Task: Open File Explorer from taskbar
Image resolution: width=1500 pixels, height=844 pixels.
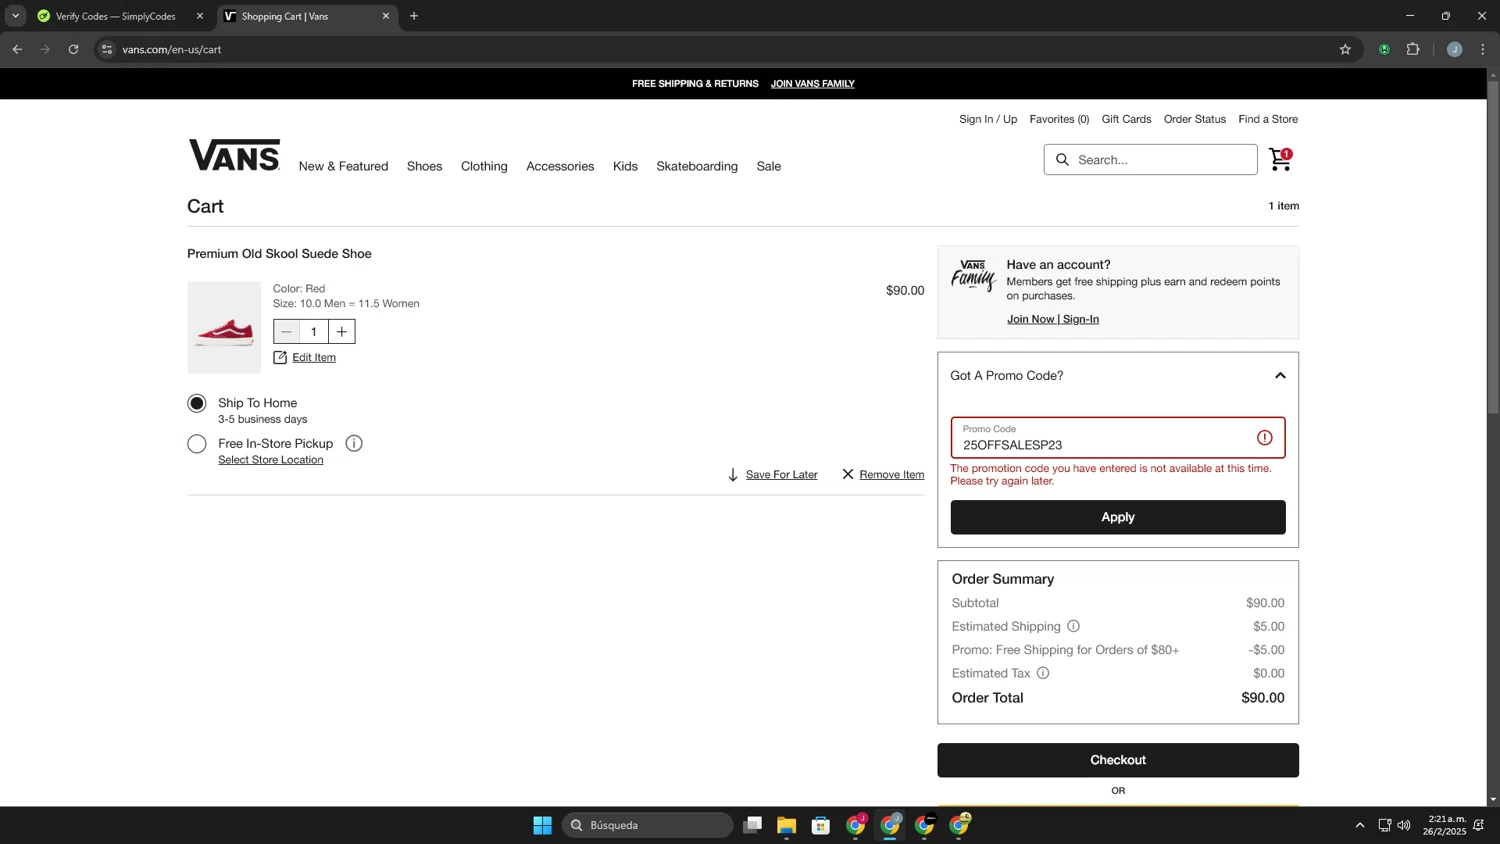Action: pos(786,825)
